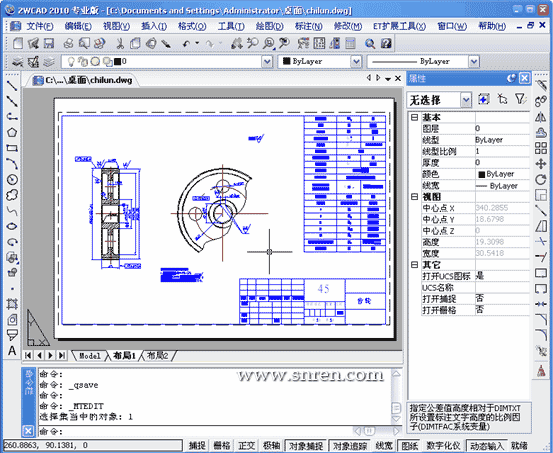Screen dimensions: 553x453
Task: Go to the last layout tab with the skip-to-end arrow
Action: point(62,355)
